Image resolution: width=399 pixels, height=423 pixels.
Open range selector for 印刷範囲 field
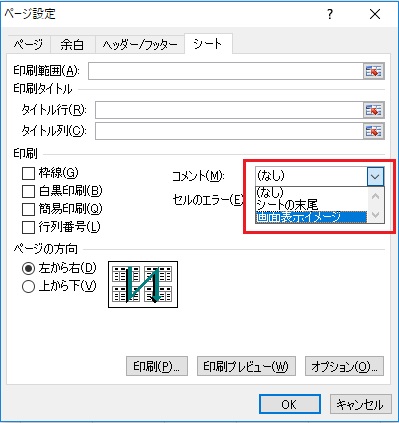[x=373, y=71]
